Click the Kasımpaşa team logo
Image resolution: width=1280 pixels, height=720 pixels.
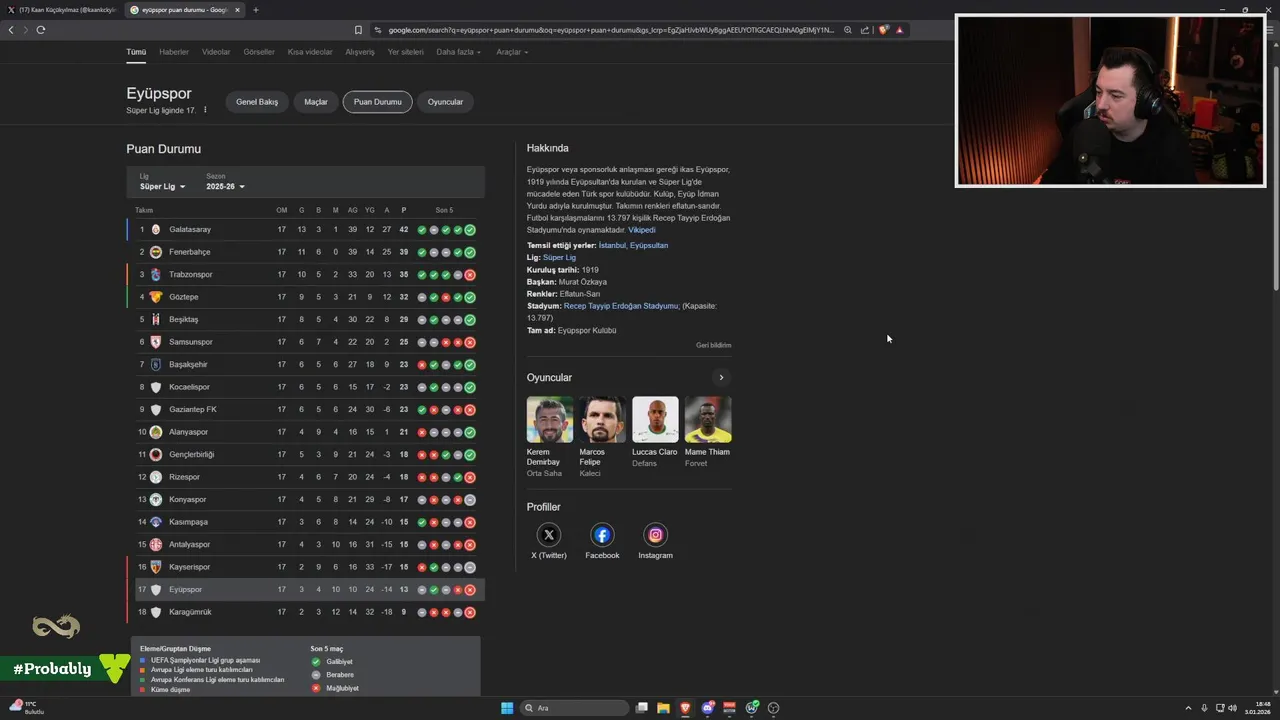(x=155, y=522)
